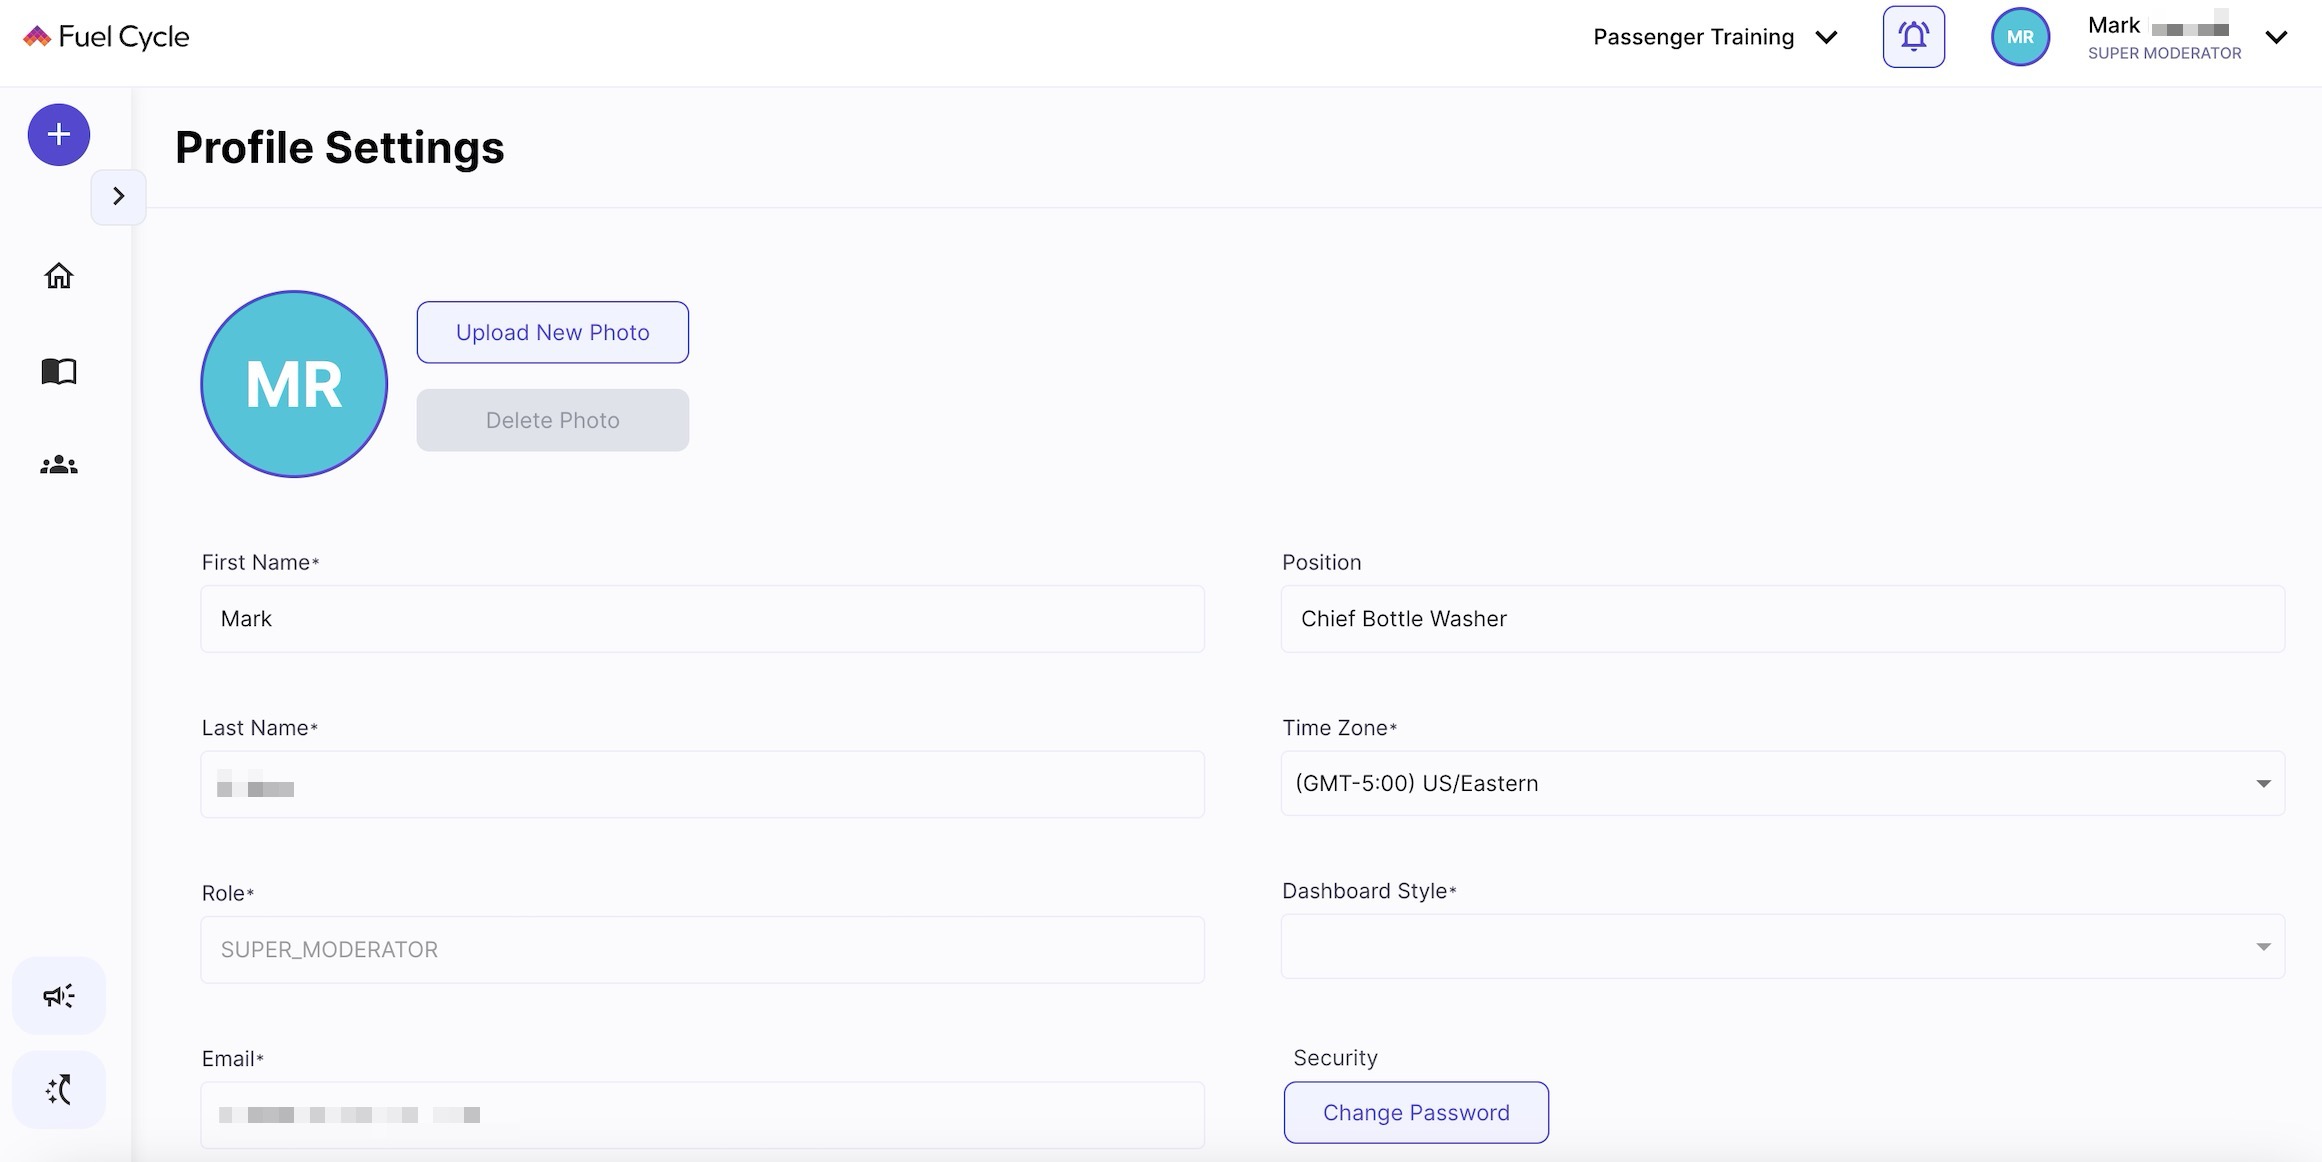This screenshot has width=2322, height=1162.
Task: Click the Position field with Chief Bottle Washer
Action: point(1782,619)
